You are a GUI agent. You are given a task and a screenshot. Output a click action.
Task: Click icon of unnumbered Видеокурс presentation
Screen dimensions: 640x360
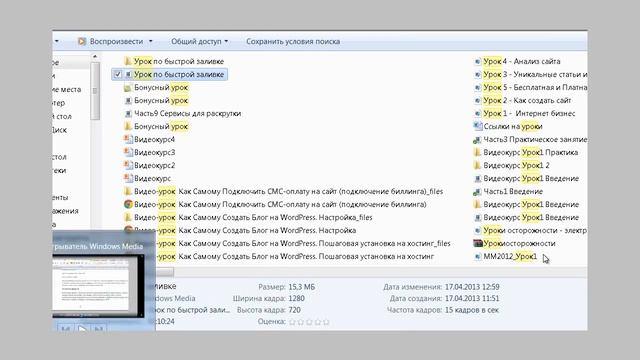(x=128, y=178)
